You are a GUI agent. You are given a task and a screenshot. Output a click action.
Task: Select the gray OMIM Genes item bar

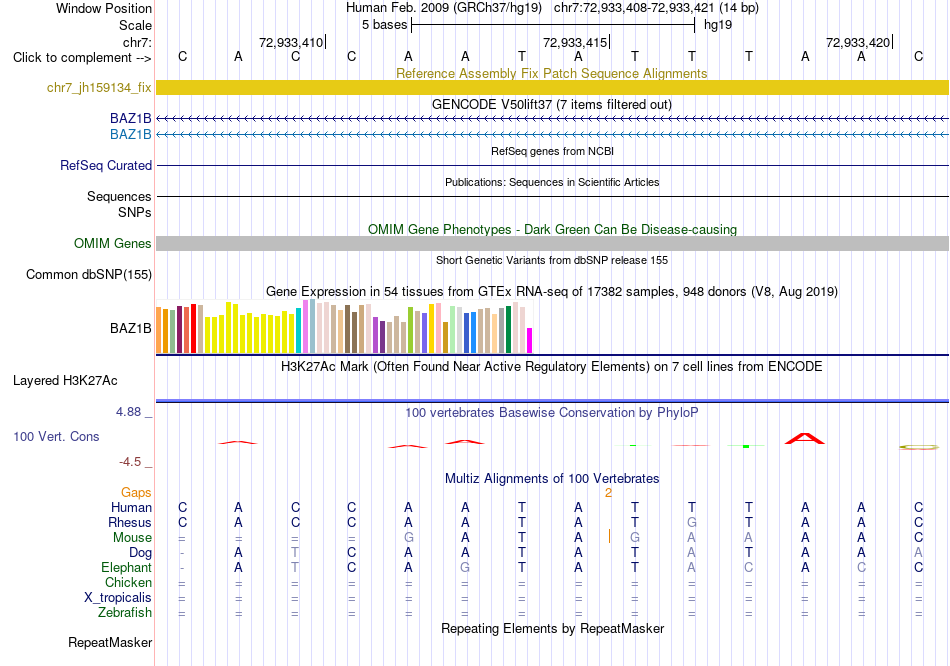coord(552,243)
